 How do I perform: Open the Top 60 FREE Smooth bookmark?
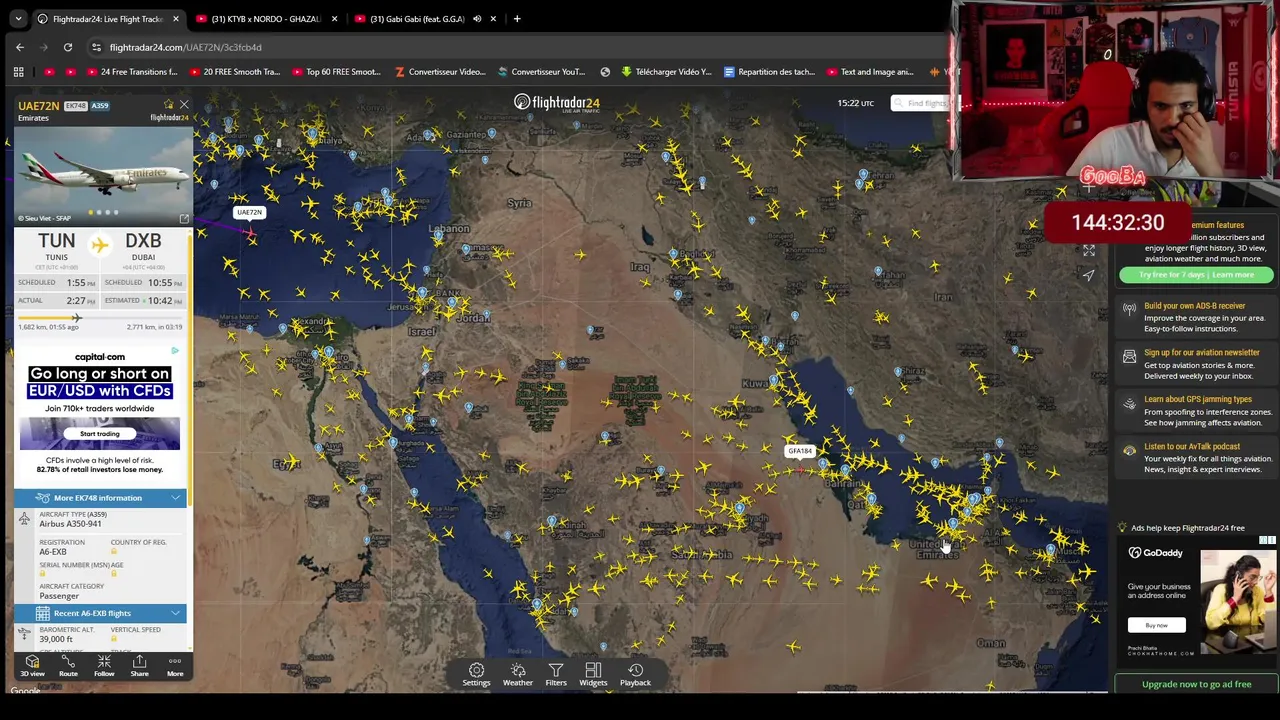tap(336, 72)
